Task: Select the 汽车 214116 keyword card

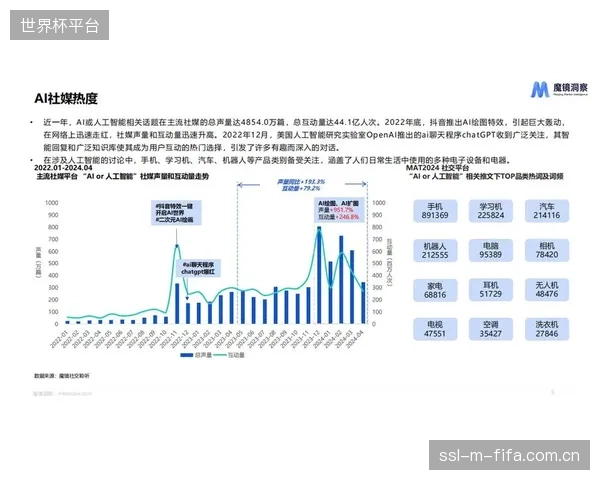Action: pos(546,211)
